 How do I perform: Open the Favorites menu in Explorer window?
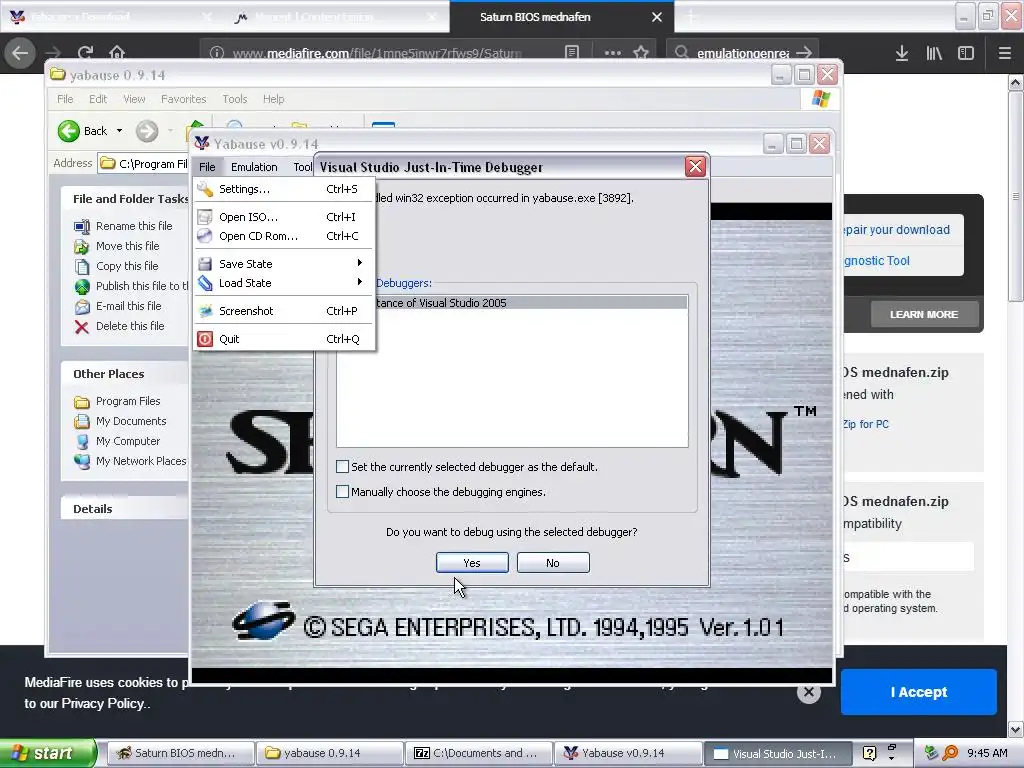(x=184, y=99)
